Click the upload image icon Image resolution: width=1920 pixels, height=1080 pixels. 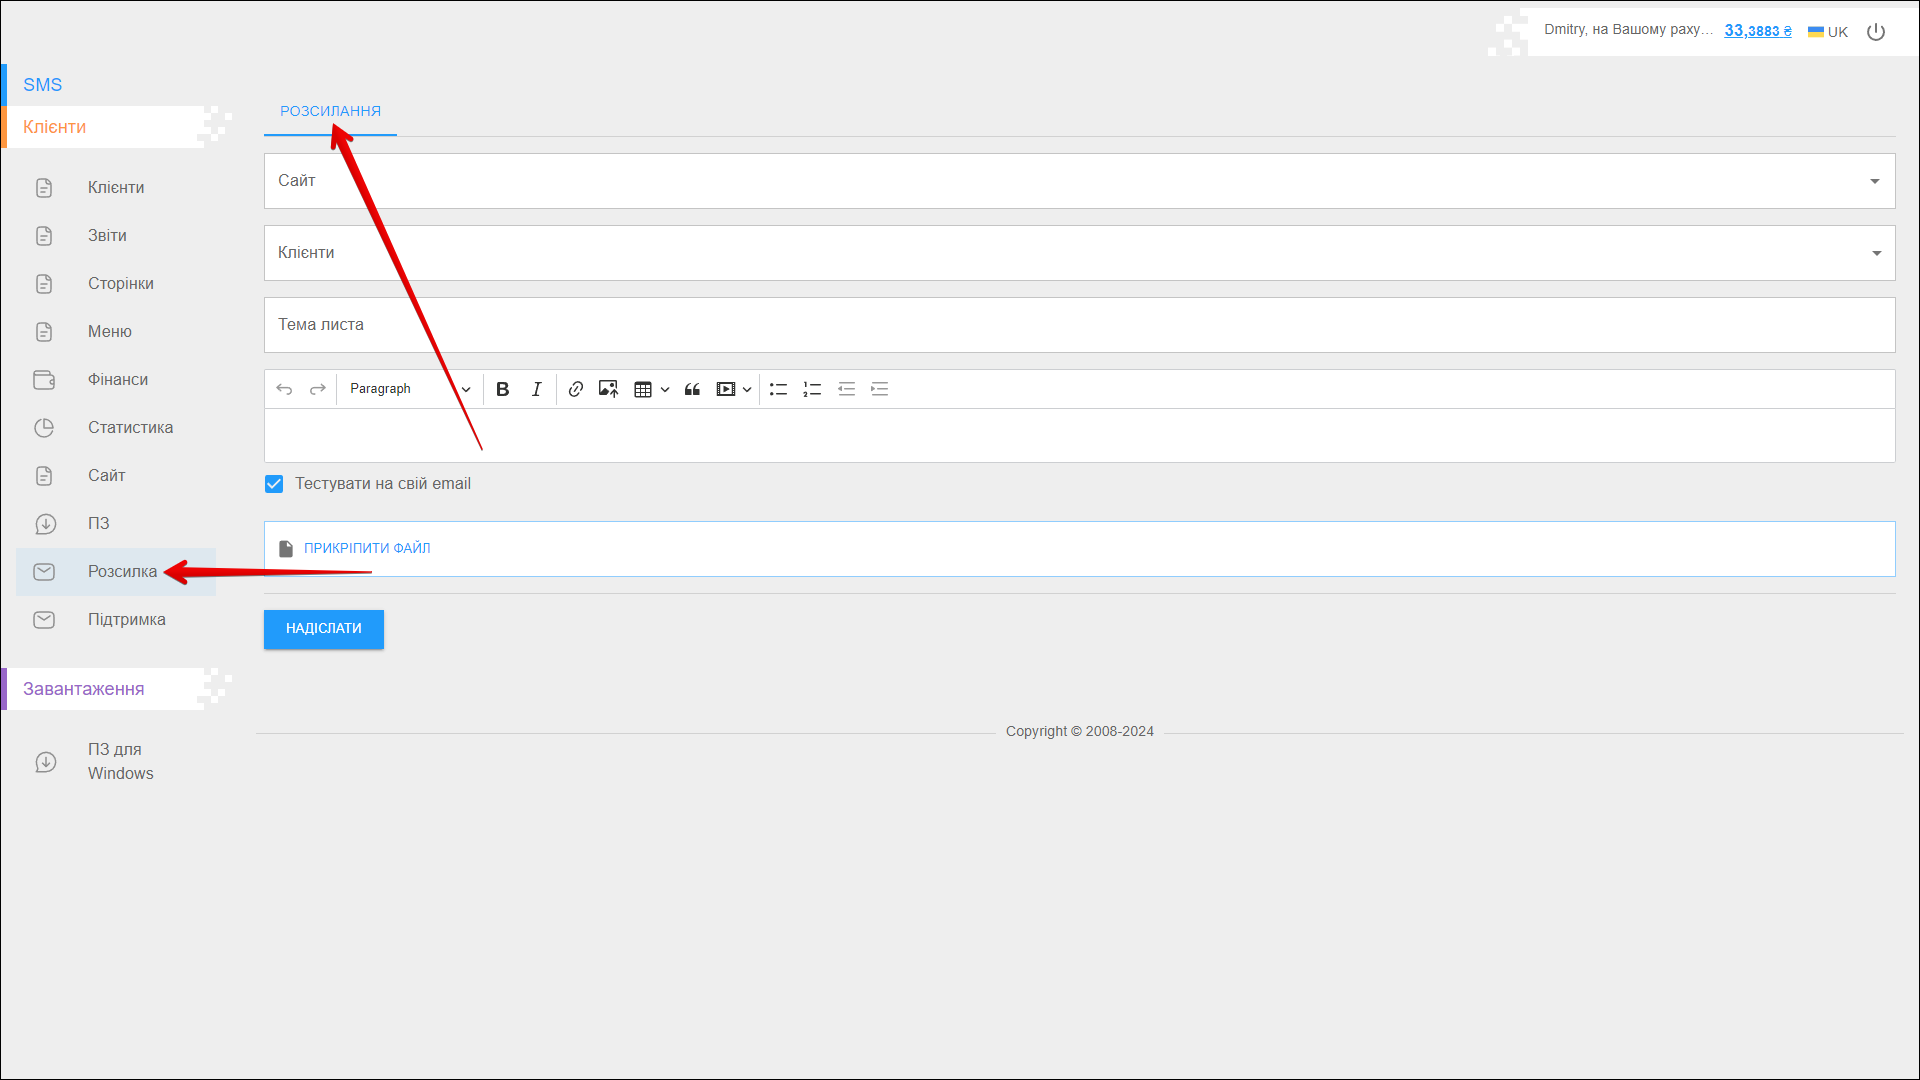[608, 389]
